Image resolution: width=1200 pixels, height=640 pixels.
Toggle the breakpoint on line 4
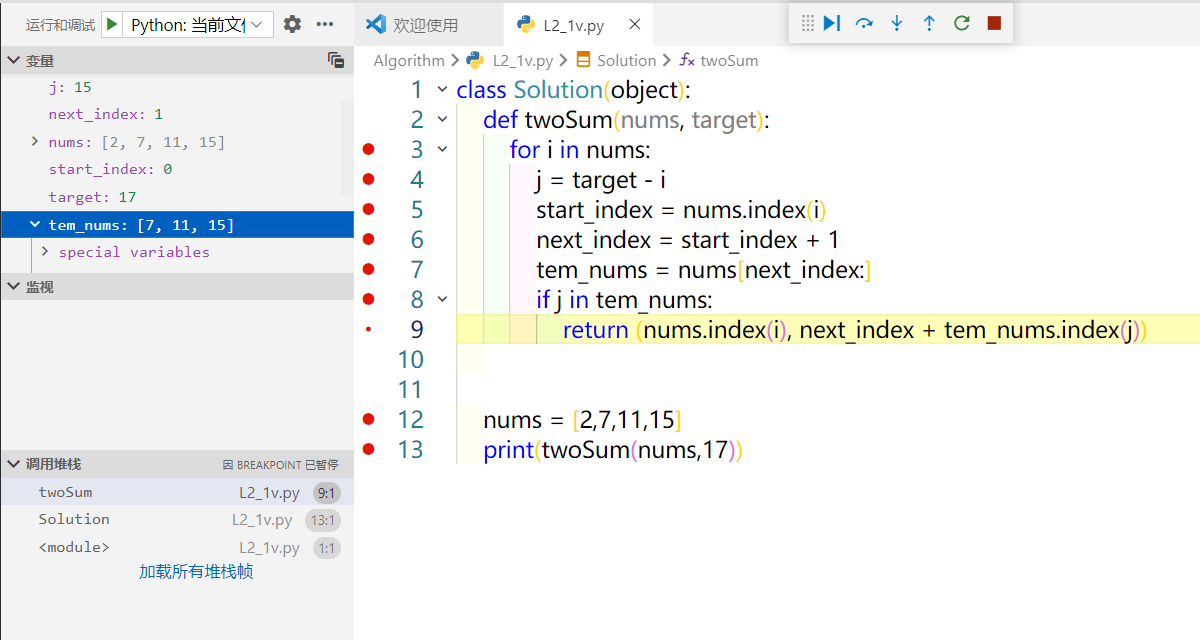(368, 179)
